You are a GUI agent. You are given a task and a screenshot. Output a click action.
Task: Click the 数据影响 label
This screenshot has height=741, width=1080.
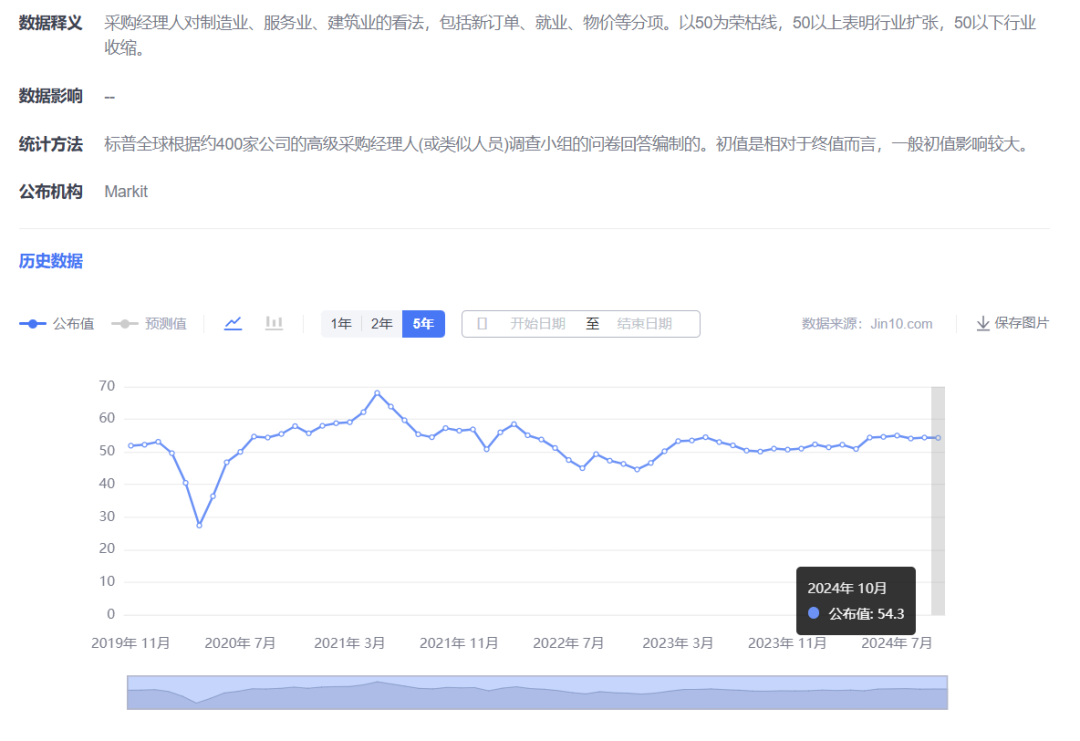point(51,96)
